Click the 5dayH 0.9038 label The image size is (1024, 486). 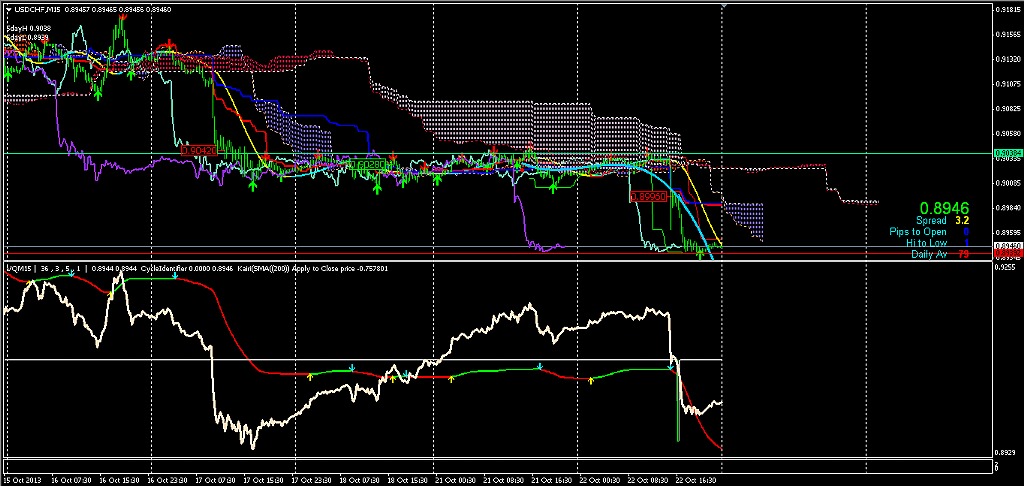pyautogui.click(x=28, y=28)
